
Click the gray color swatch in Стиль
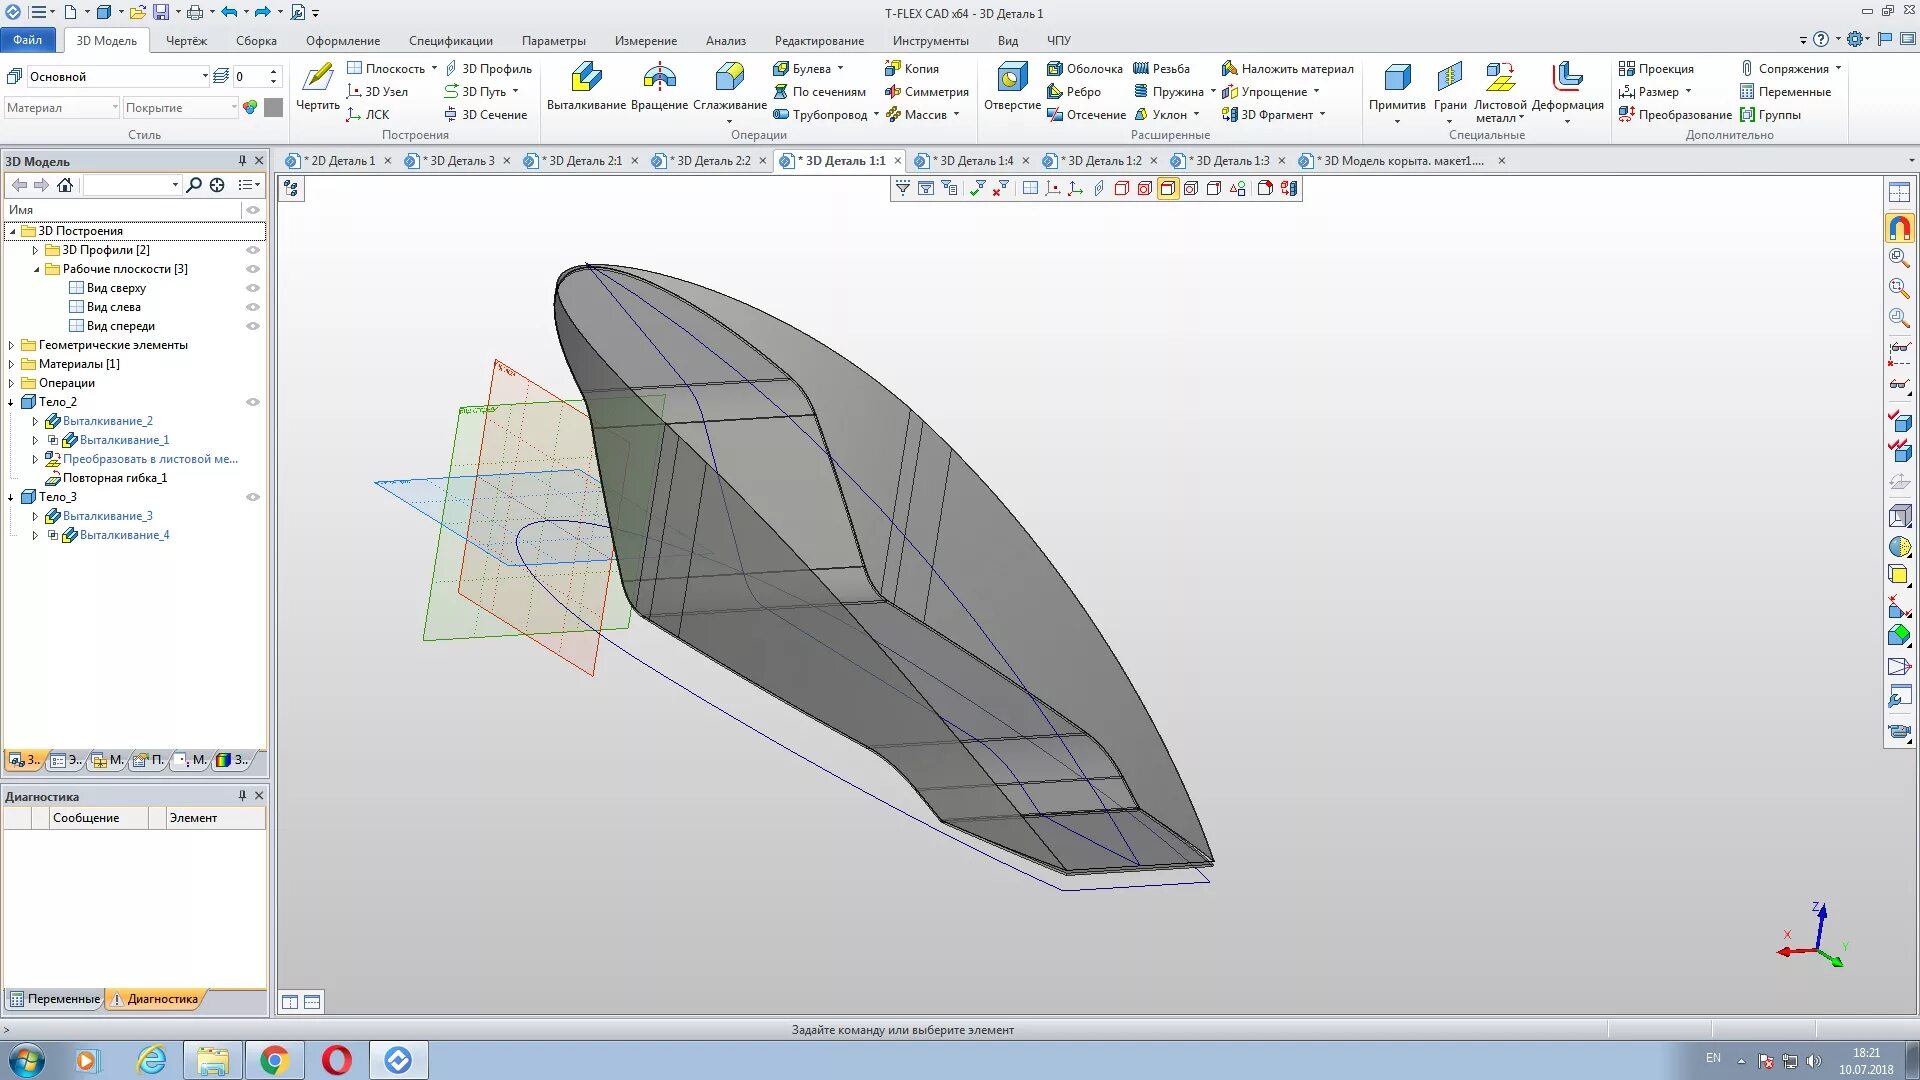[273, 107]
